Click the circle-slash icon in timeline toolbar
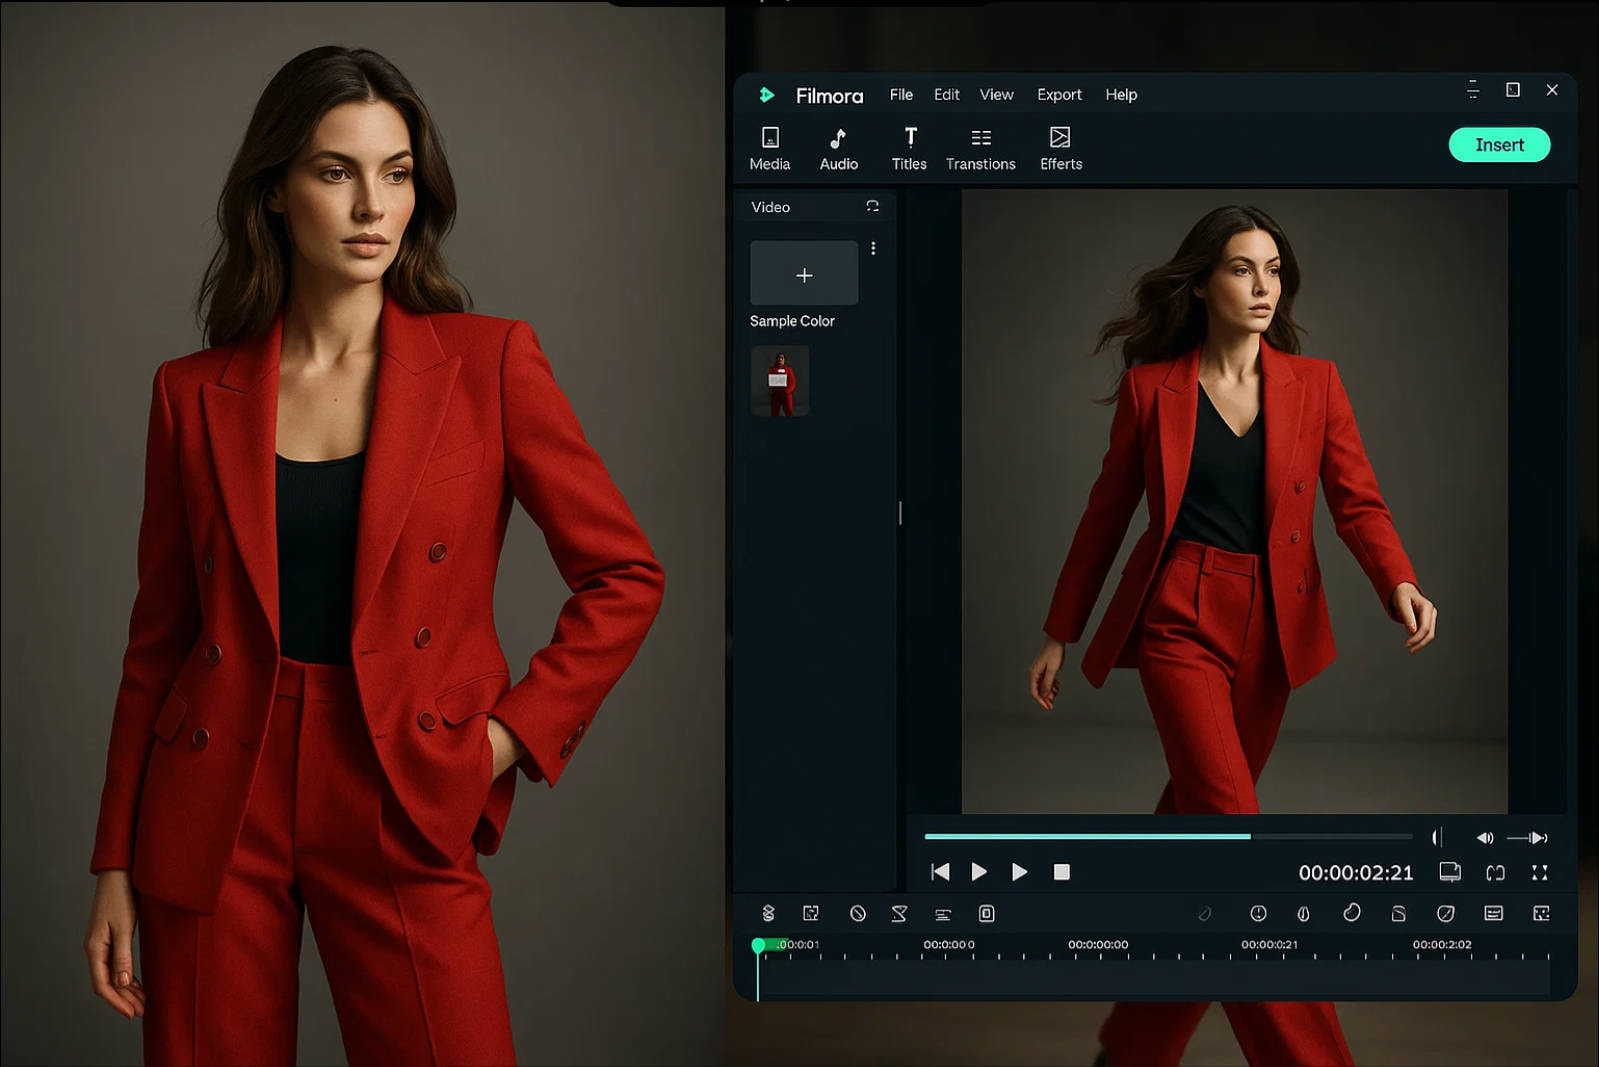 858,913
